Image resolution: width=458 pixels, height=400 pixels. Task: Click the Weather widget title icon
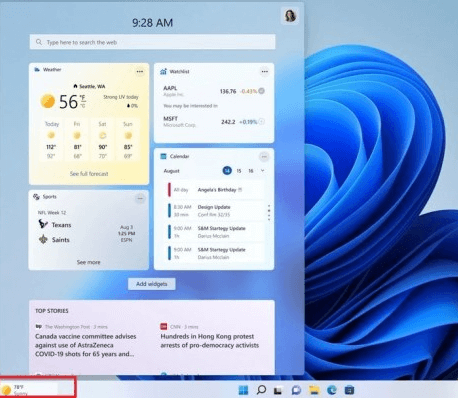tap(37, 69)
